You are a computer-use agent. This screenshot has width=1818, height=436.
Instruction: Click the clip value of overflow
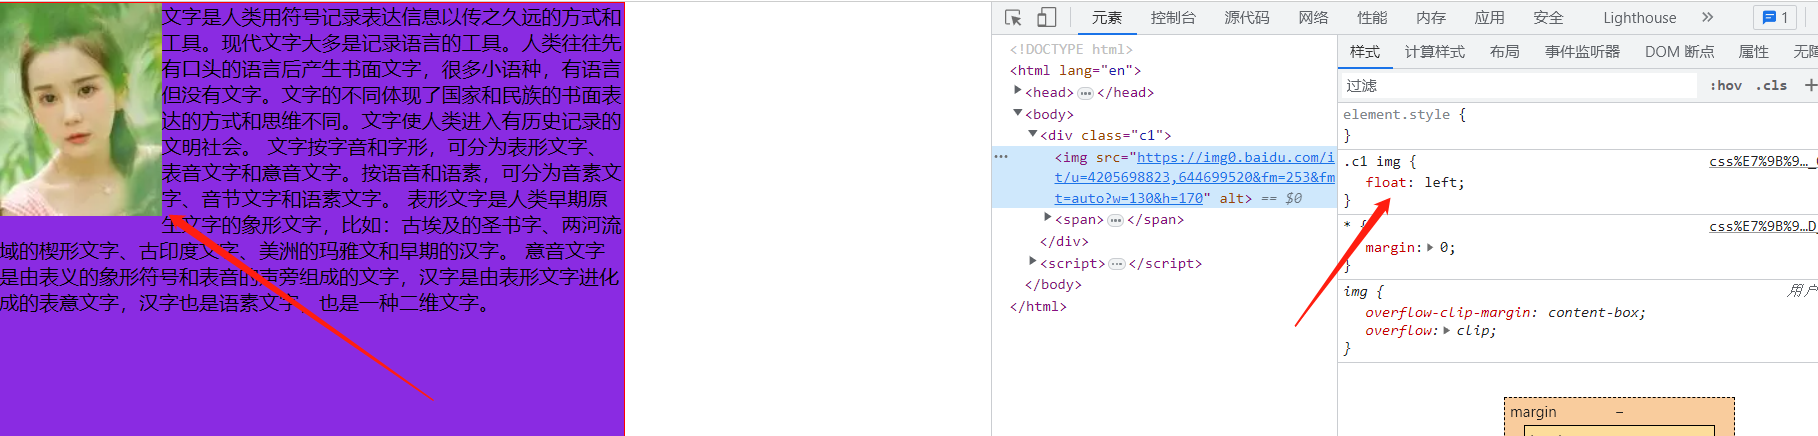click(x=1472, y=330)
